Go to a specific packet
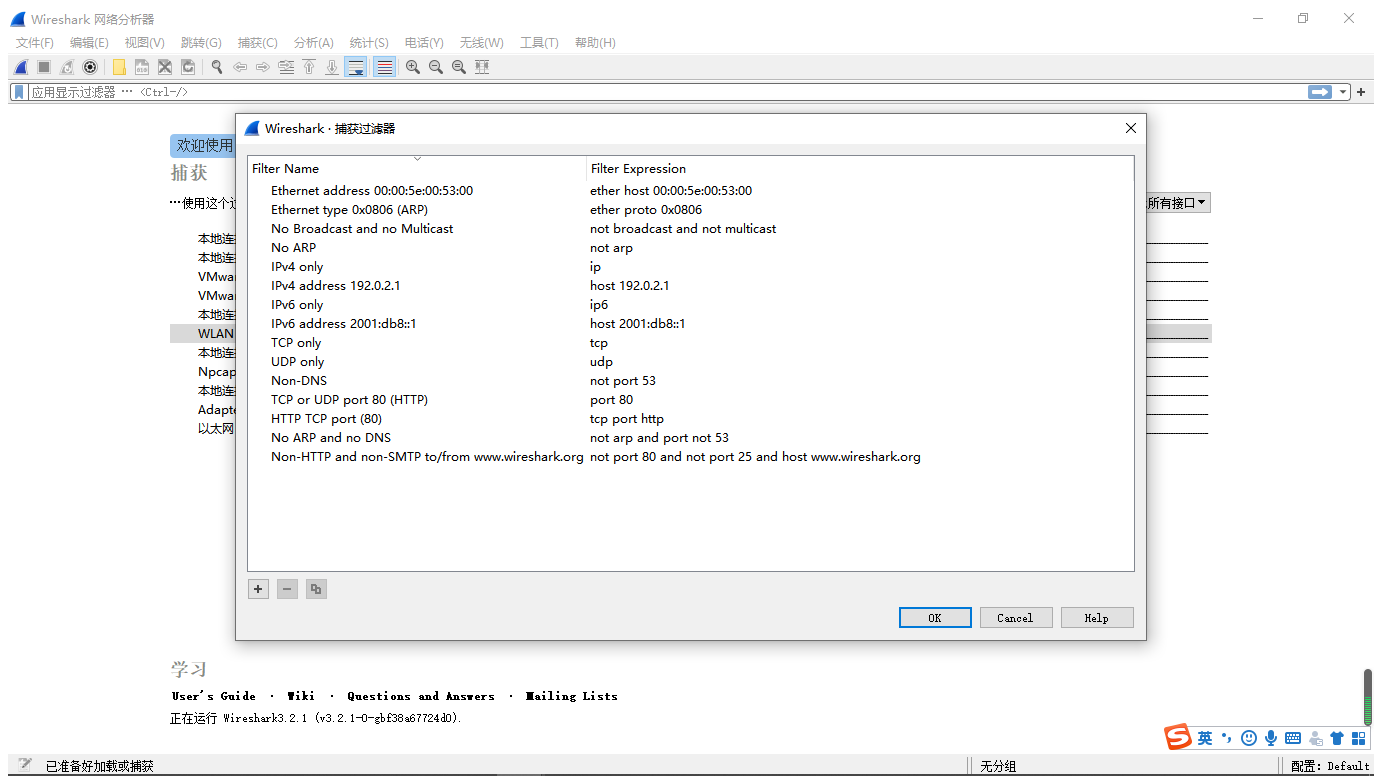The width and height of the screenshot is (1382, 784). tap(286, 67)
